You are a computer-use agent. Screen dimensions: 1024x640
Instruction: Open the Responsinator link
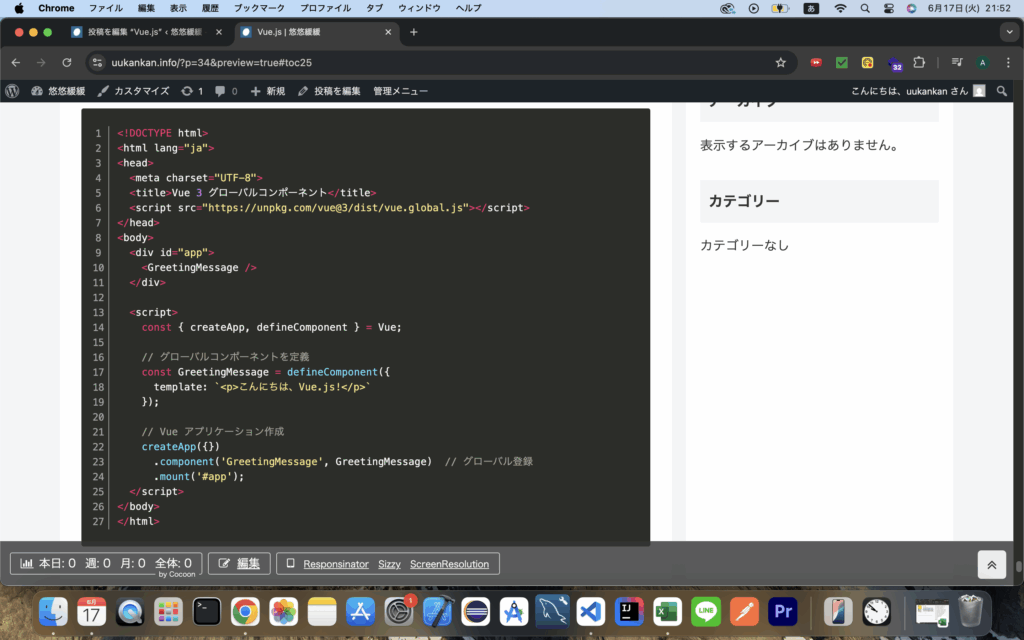336,564
